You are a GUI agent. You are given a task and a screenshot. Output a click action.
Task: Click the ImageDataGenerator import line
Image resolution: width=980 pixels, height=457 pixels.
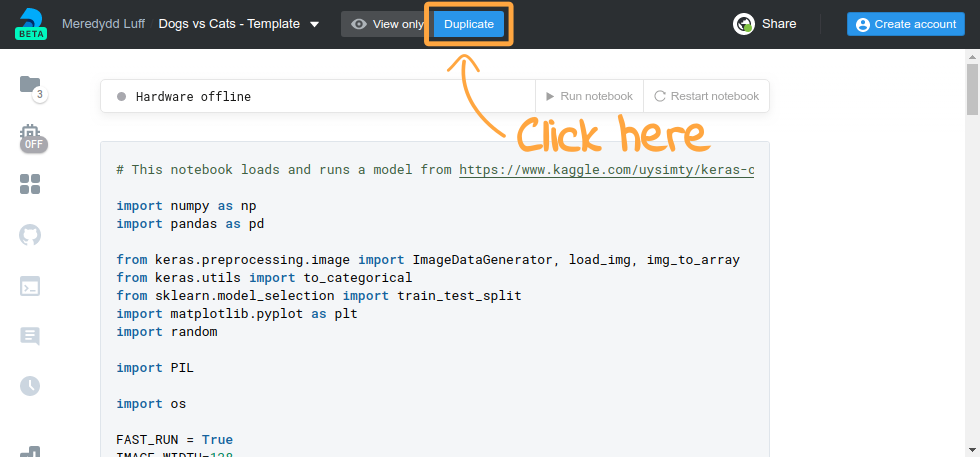point(428,260)
